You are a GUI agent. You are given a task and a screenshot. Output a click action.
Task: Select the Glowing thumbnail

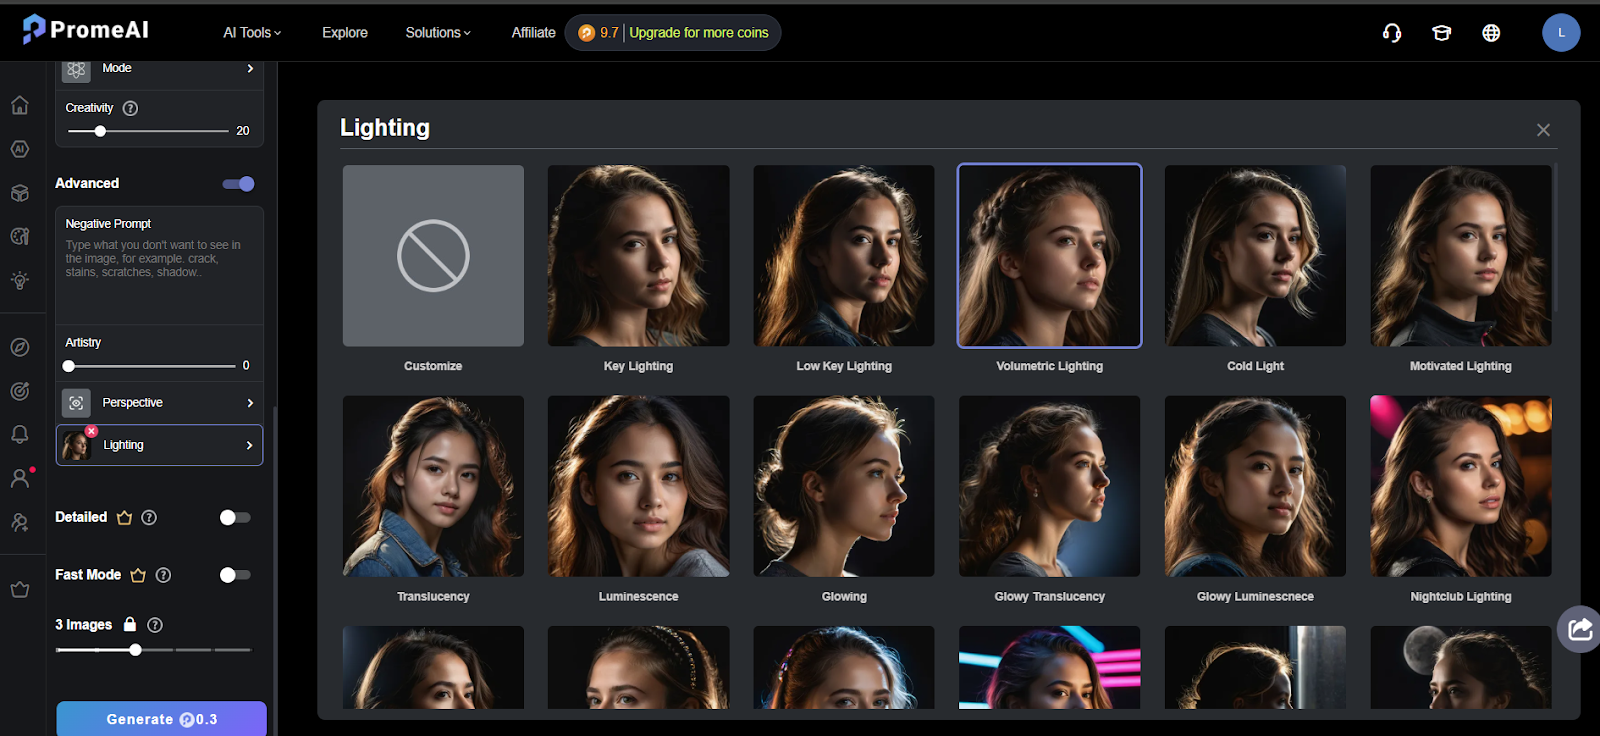(x=844, y=486)
